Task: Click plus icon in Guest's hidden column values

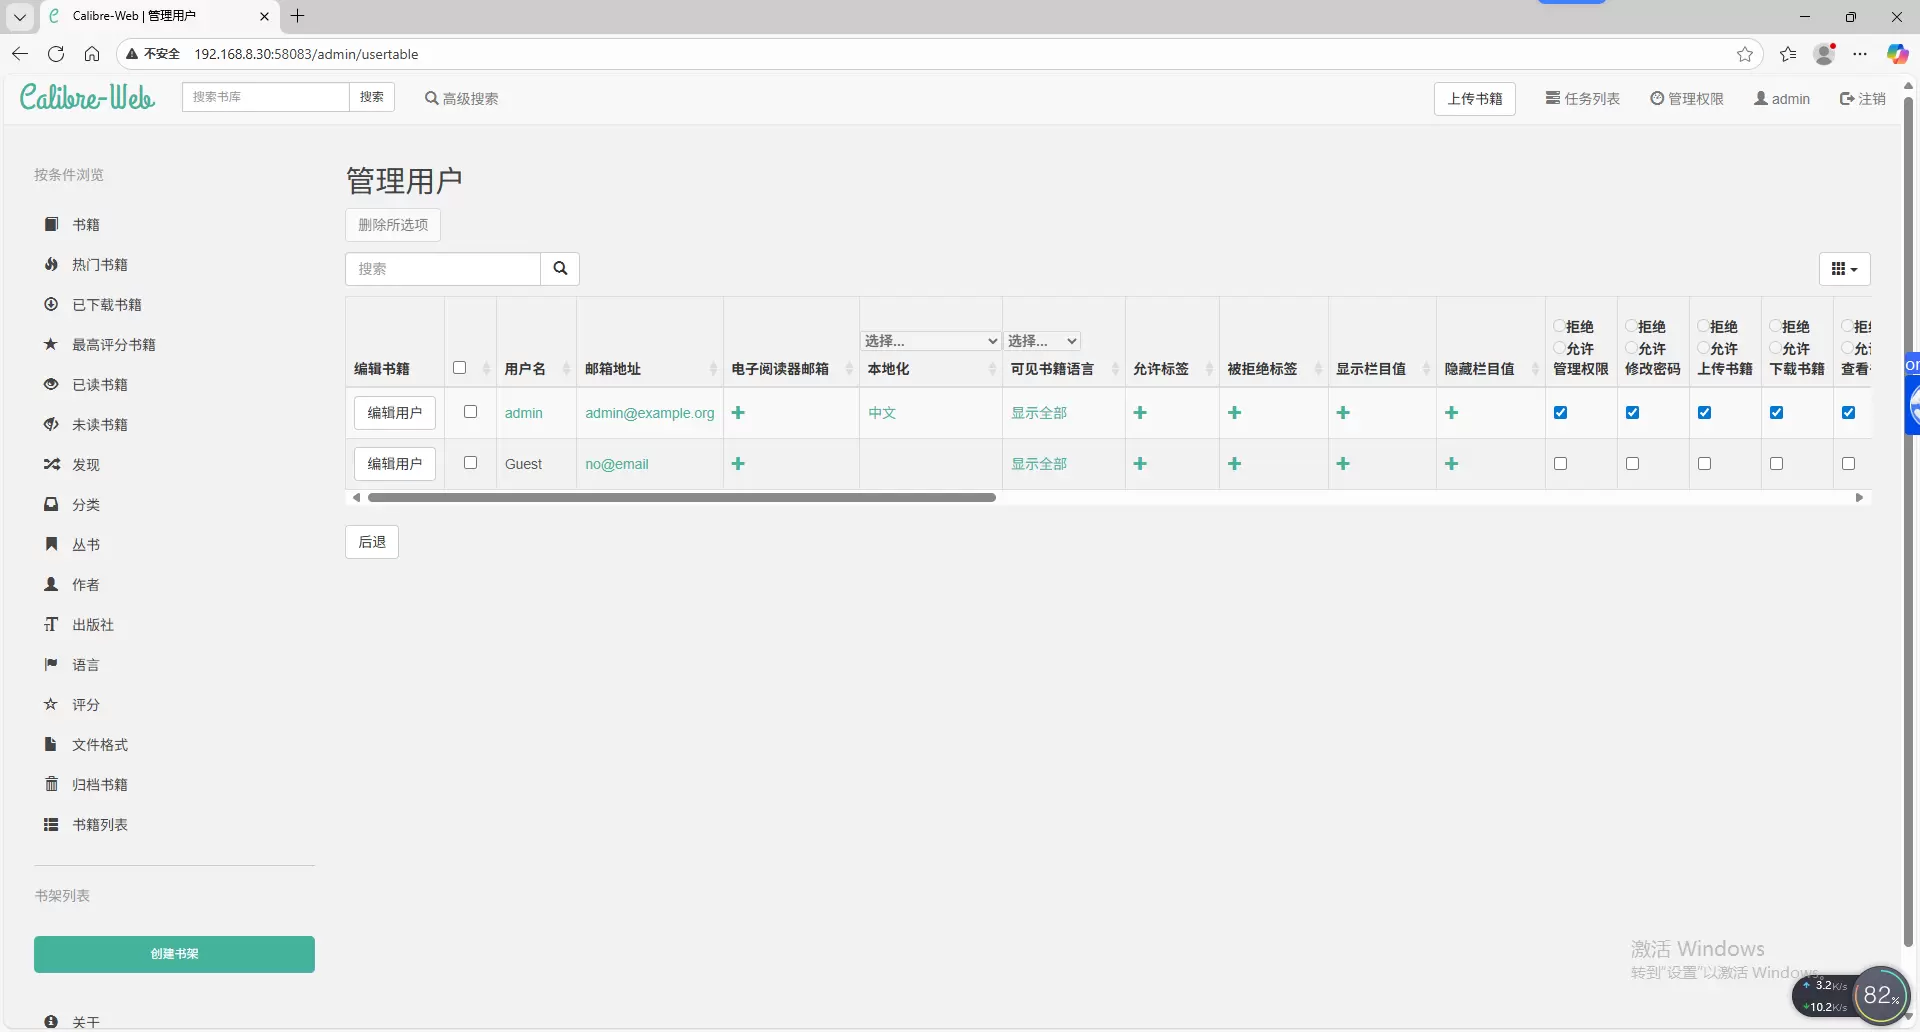Action: tap(1452, 464)
